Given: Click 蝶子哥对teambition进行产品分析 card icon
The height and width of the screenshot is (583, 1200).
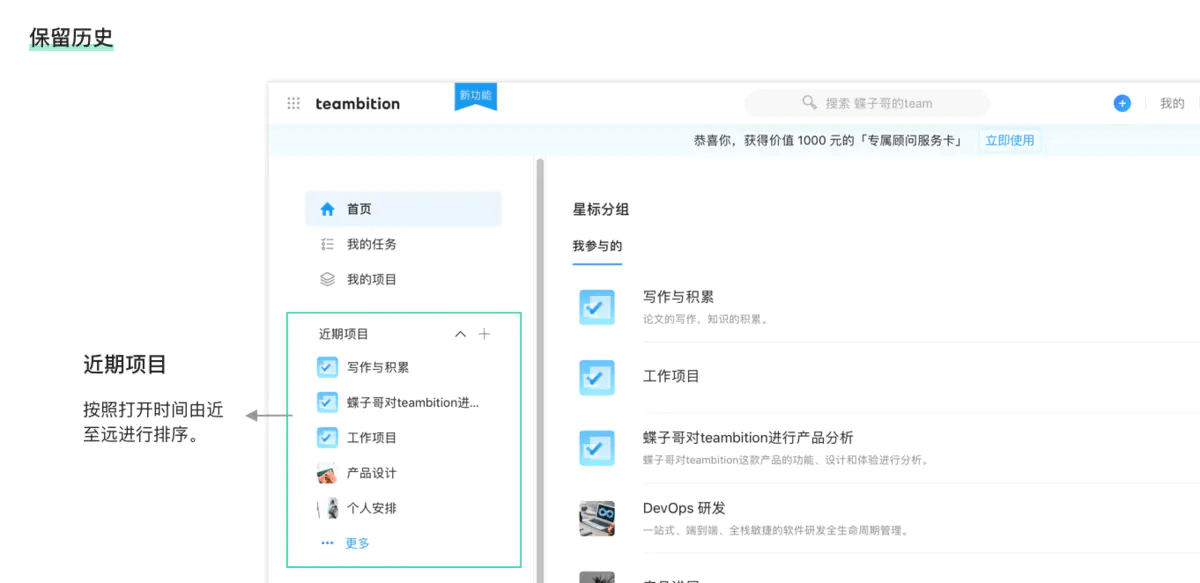Looking at the screenshot, I should tap(597, 448).
